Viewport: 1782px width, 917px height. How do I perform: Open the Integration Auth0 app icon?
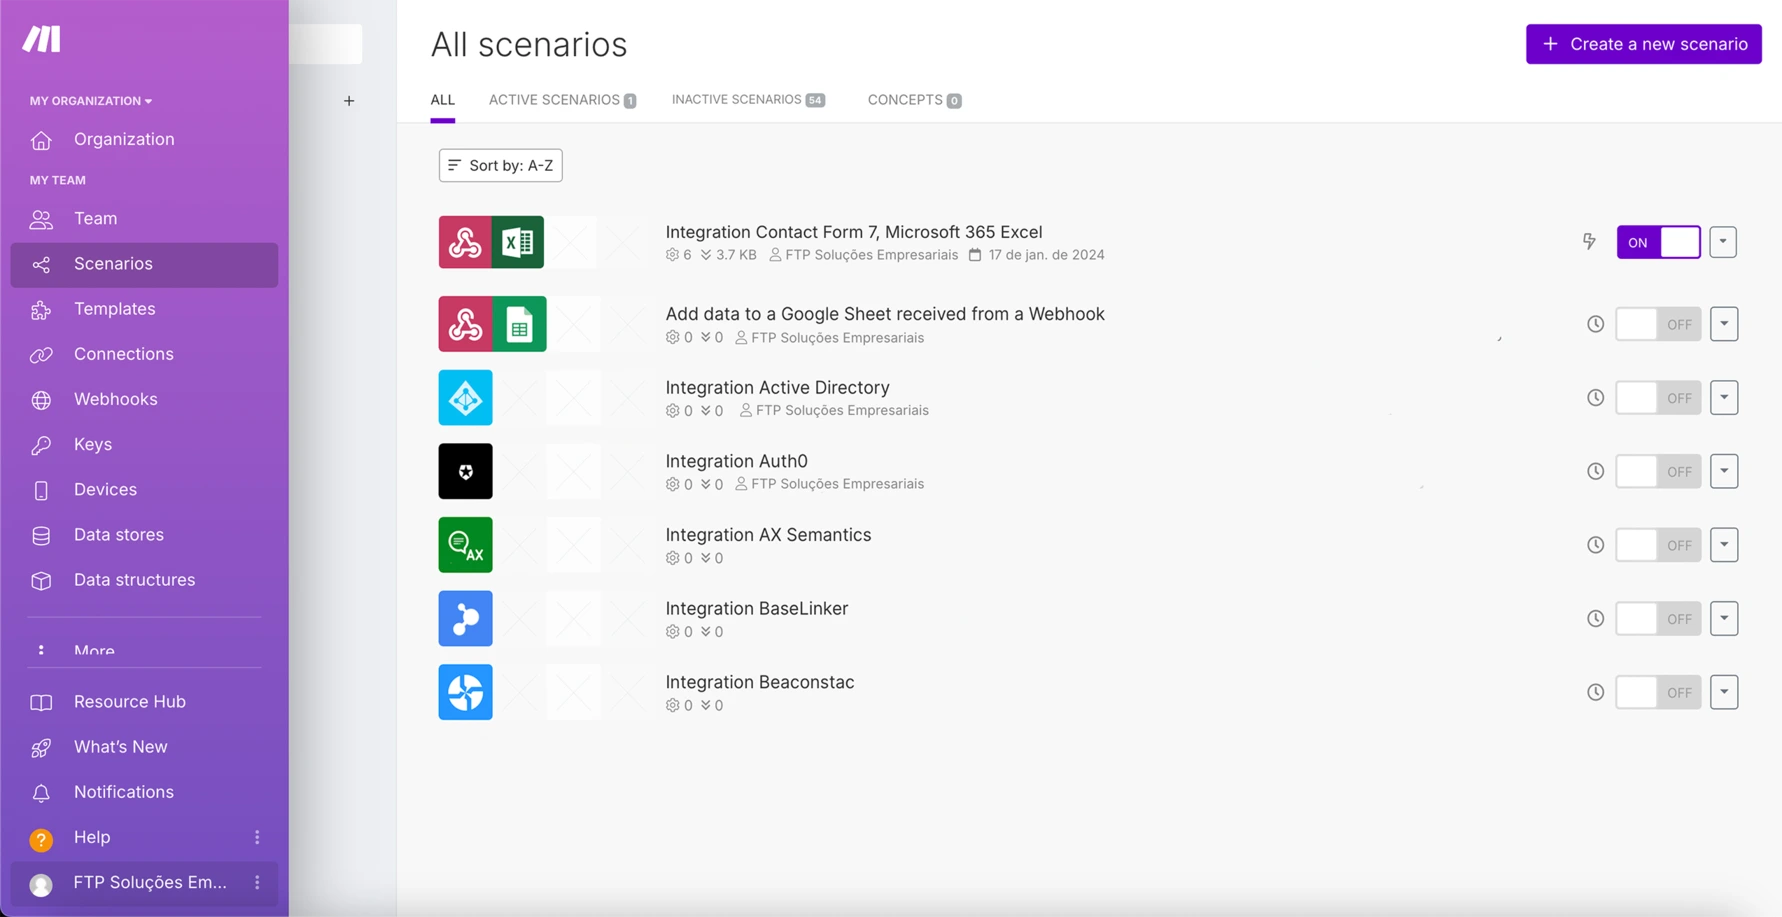(465, 471)
